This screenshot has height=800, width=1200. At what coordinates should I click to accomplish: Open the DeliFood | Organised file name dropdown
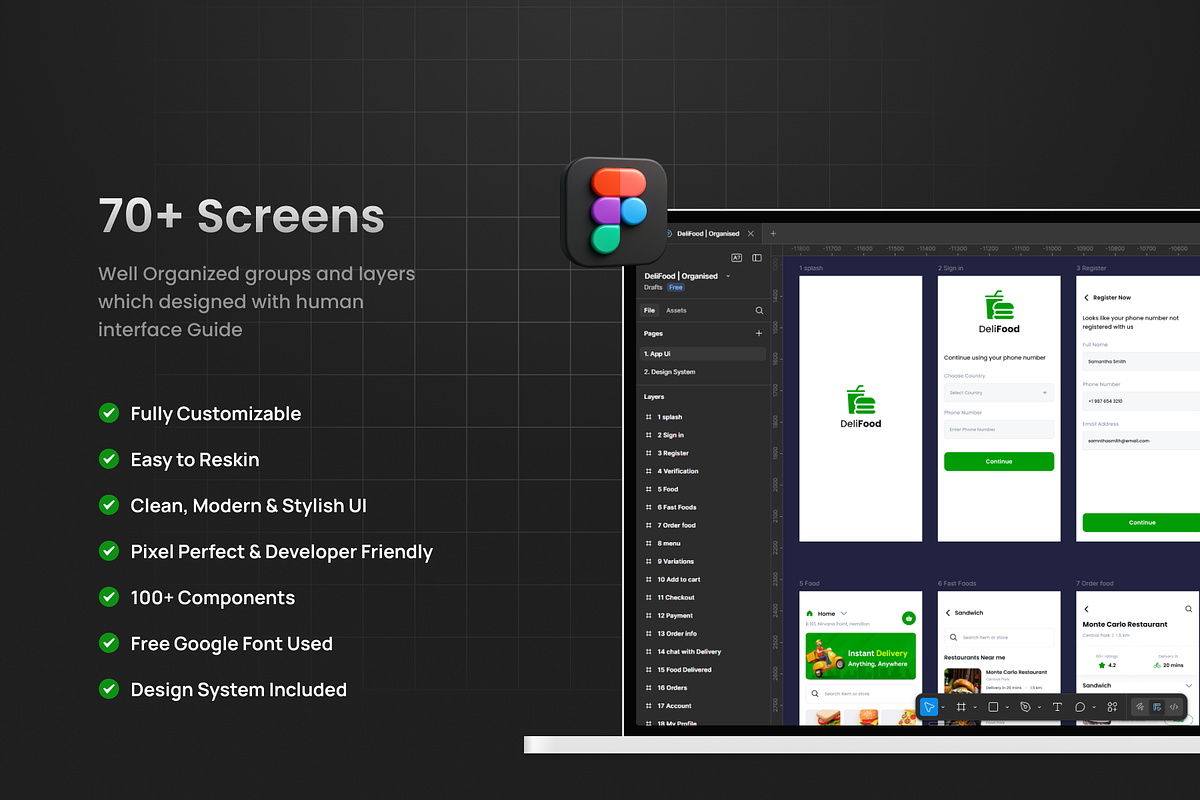click(728, 276)
